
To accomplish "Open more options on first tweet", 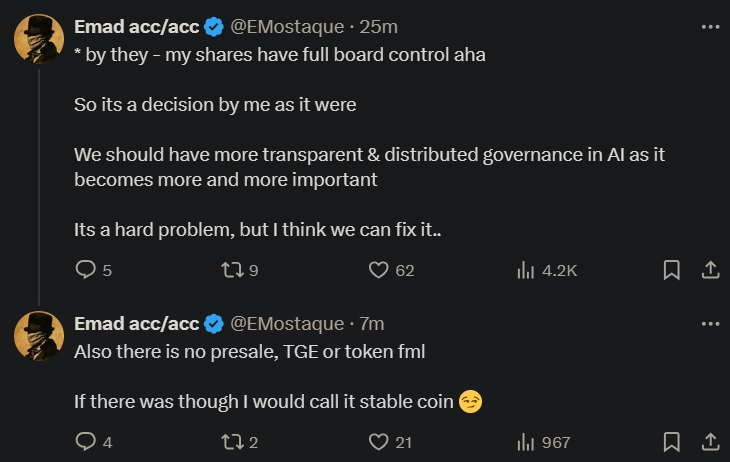I will point(710,26).
